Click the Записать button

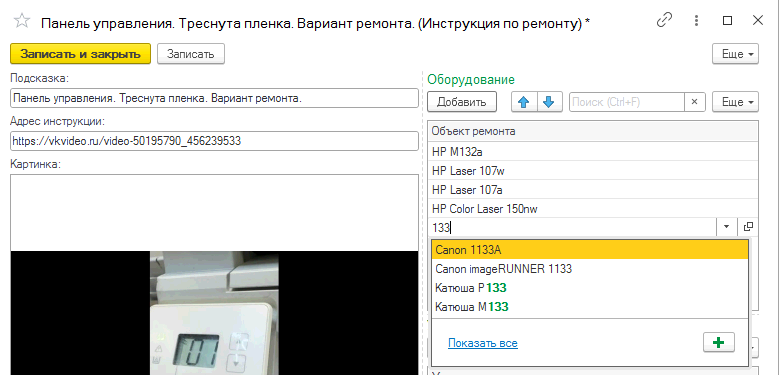191,54
